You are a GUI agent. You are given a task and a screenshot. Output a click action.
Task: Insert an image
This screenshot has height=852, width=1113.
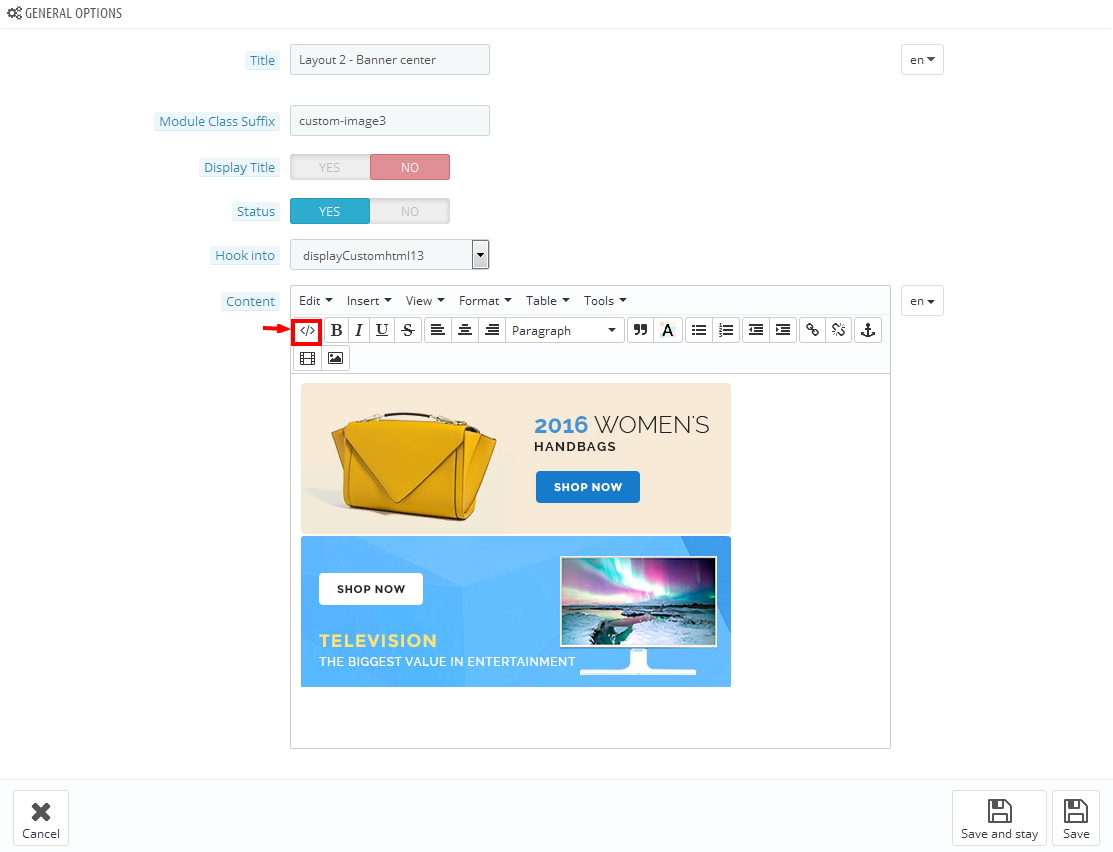click(335, 359)
